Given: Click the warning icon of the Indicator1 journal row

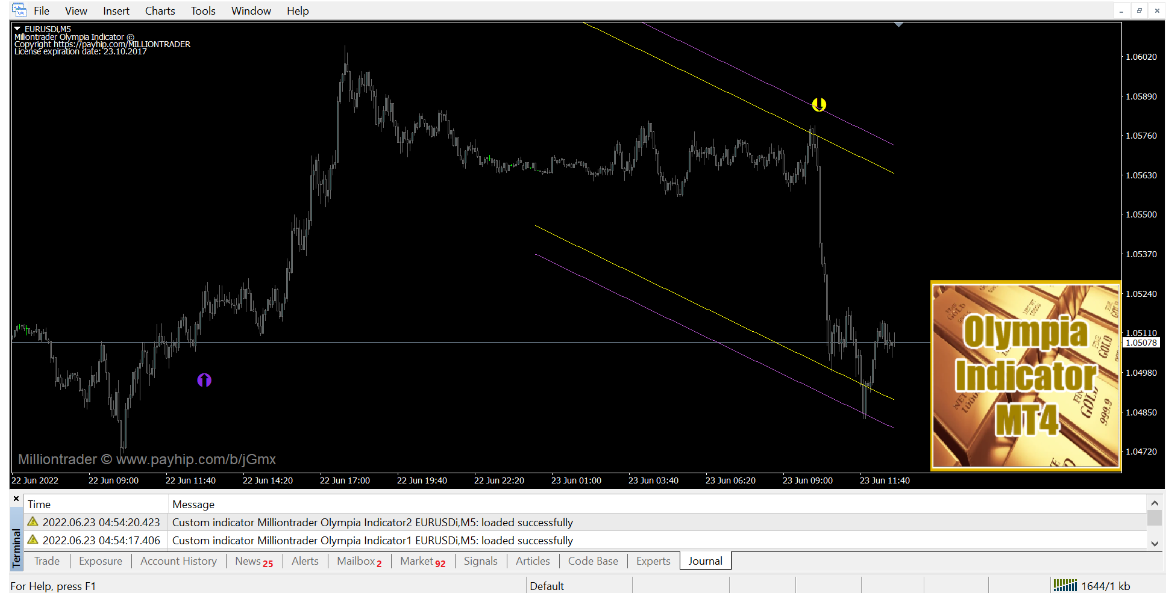Looking at the screenshot, I should 33,540.
